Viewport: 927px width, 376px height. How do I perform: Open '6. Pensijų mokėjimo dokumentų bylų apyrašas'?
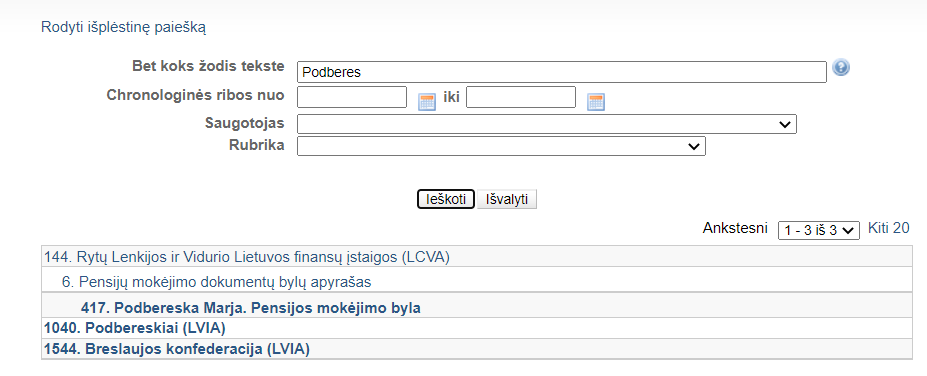216,282
